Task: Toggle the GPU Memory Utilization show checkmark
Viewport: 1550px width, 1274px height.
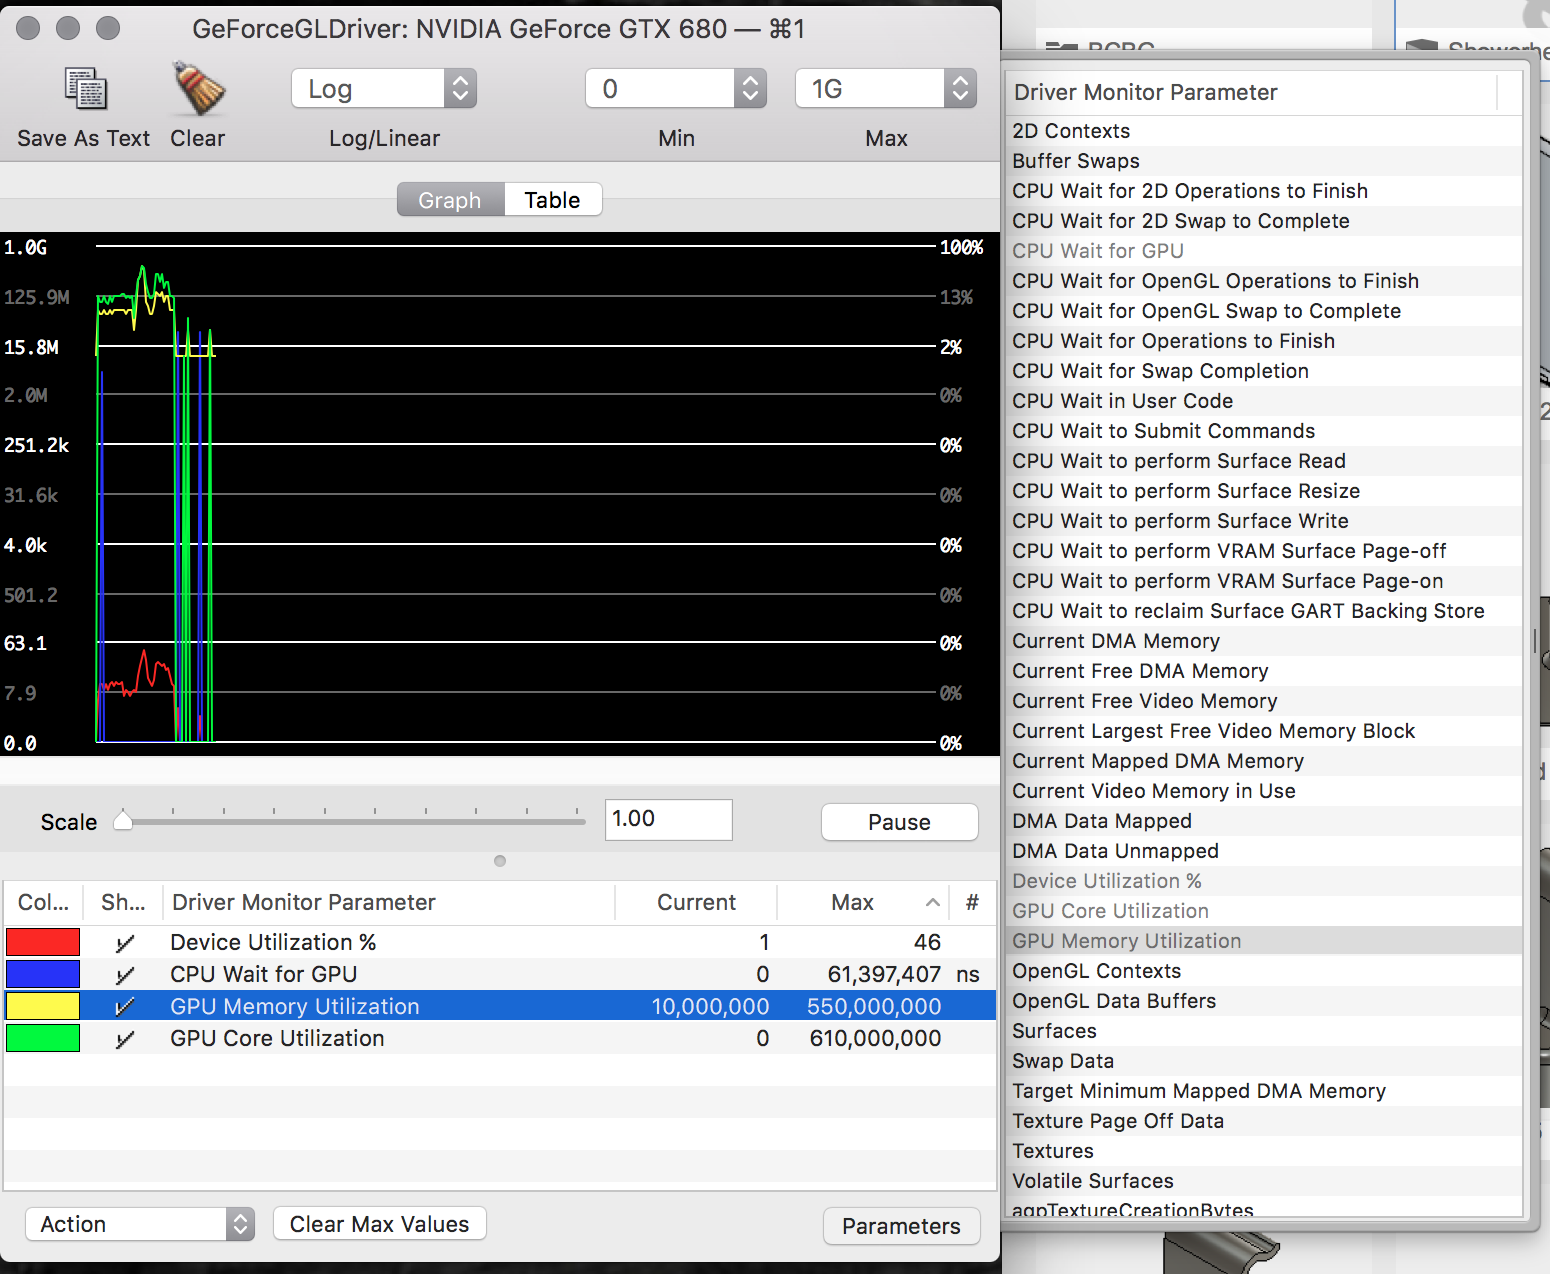Action: (125, 1007)
